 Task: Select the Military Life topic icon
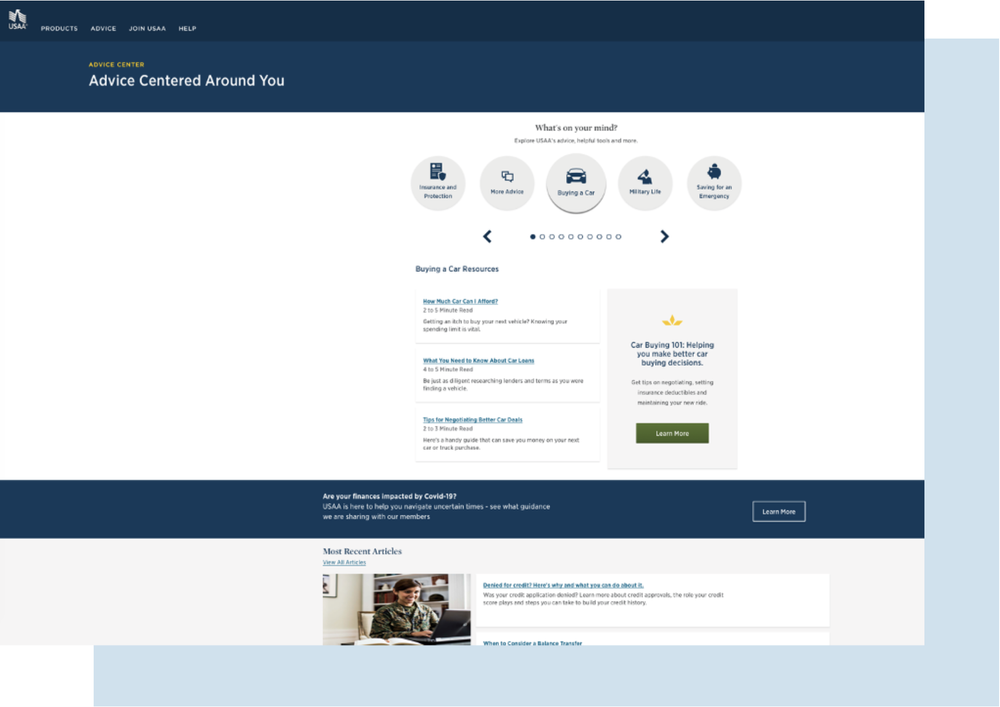(x=645, y=183)
